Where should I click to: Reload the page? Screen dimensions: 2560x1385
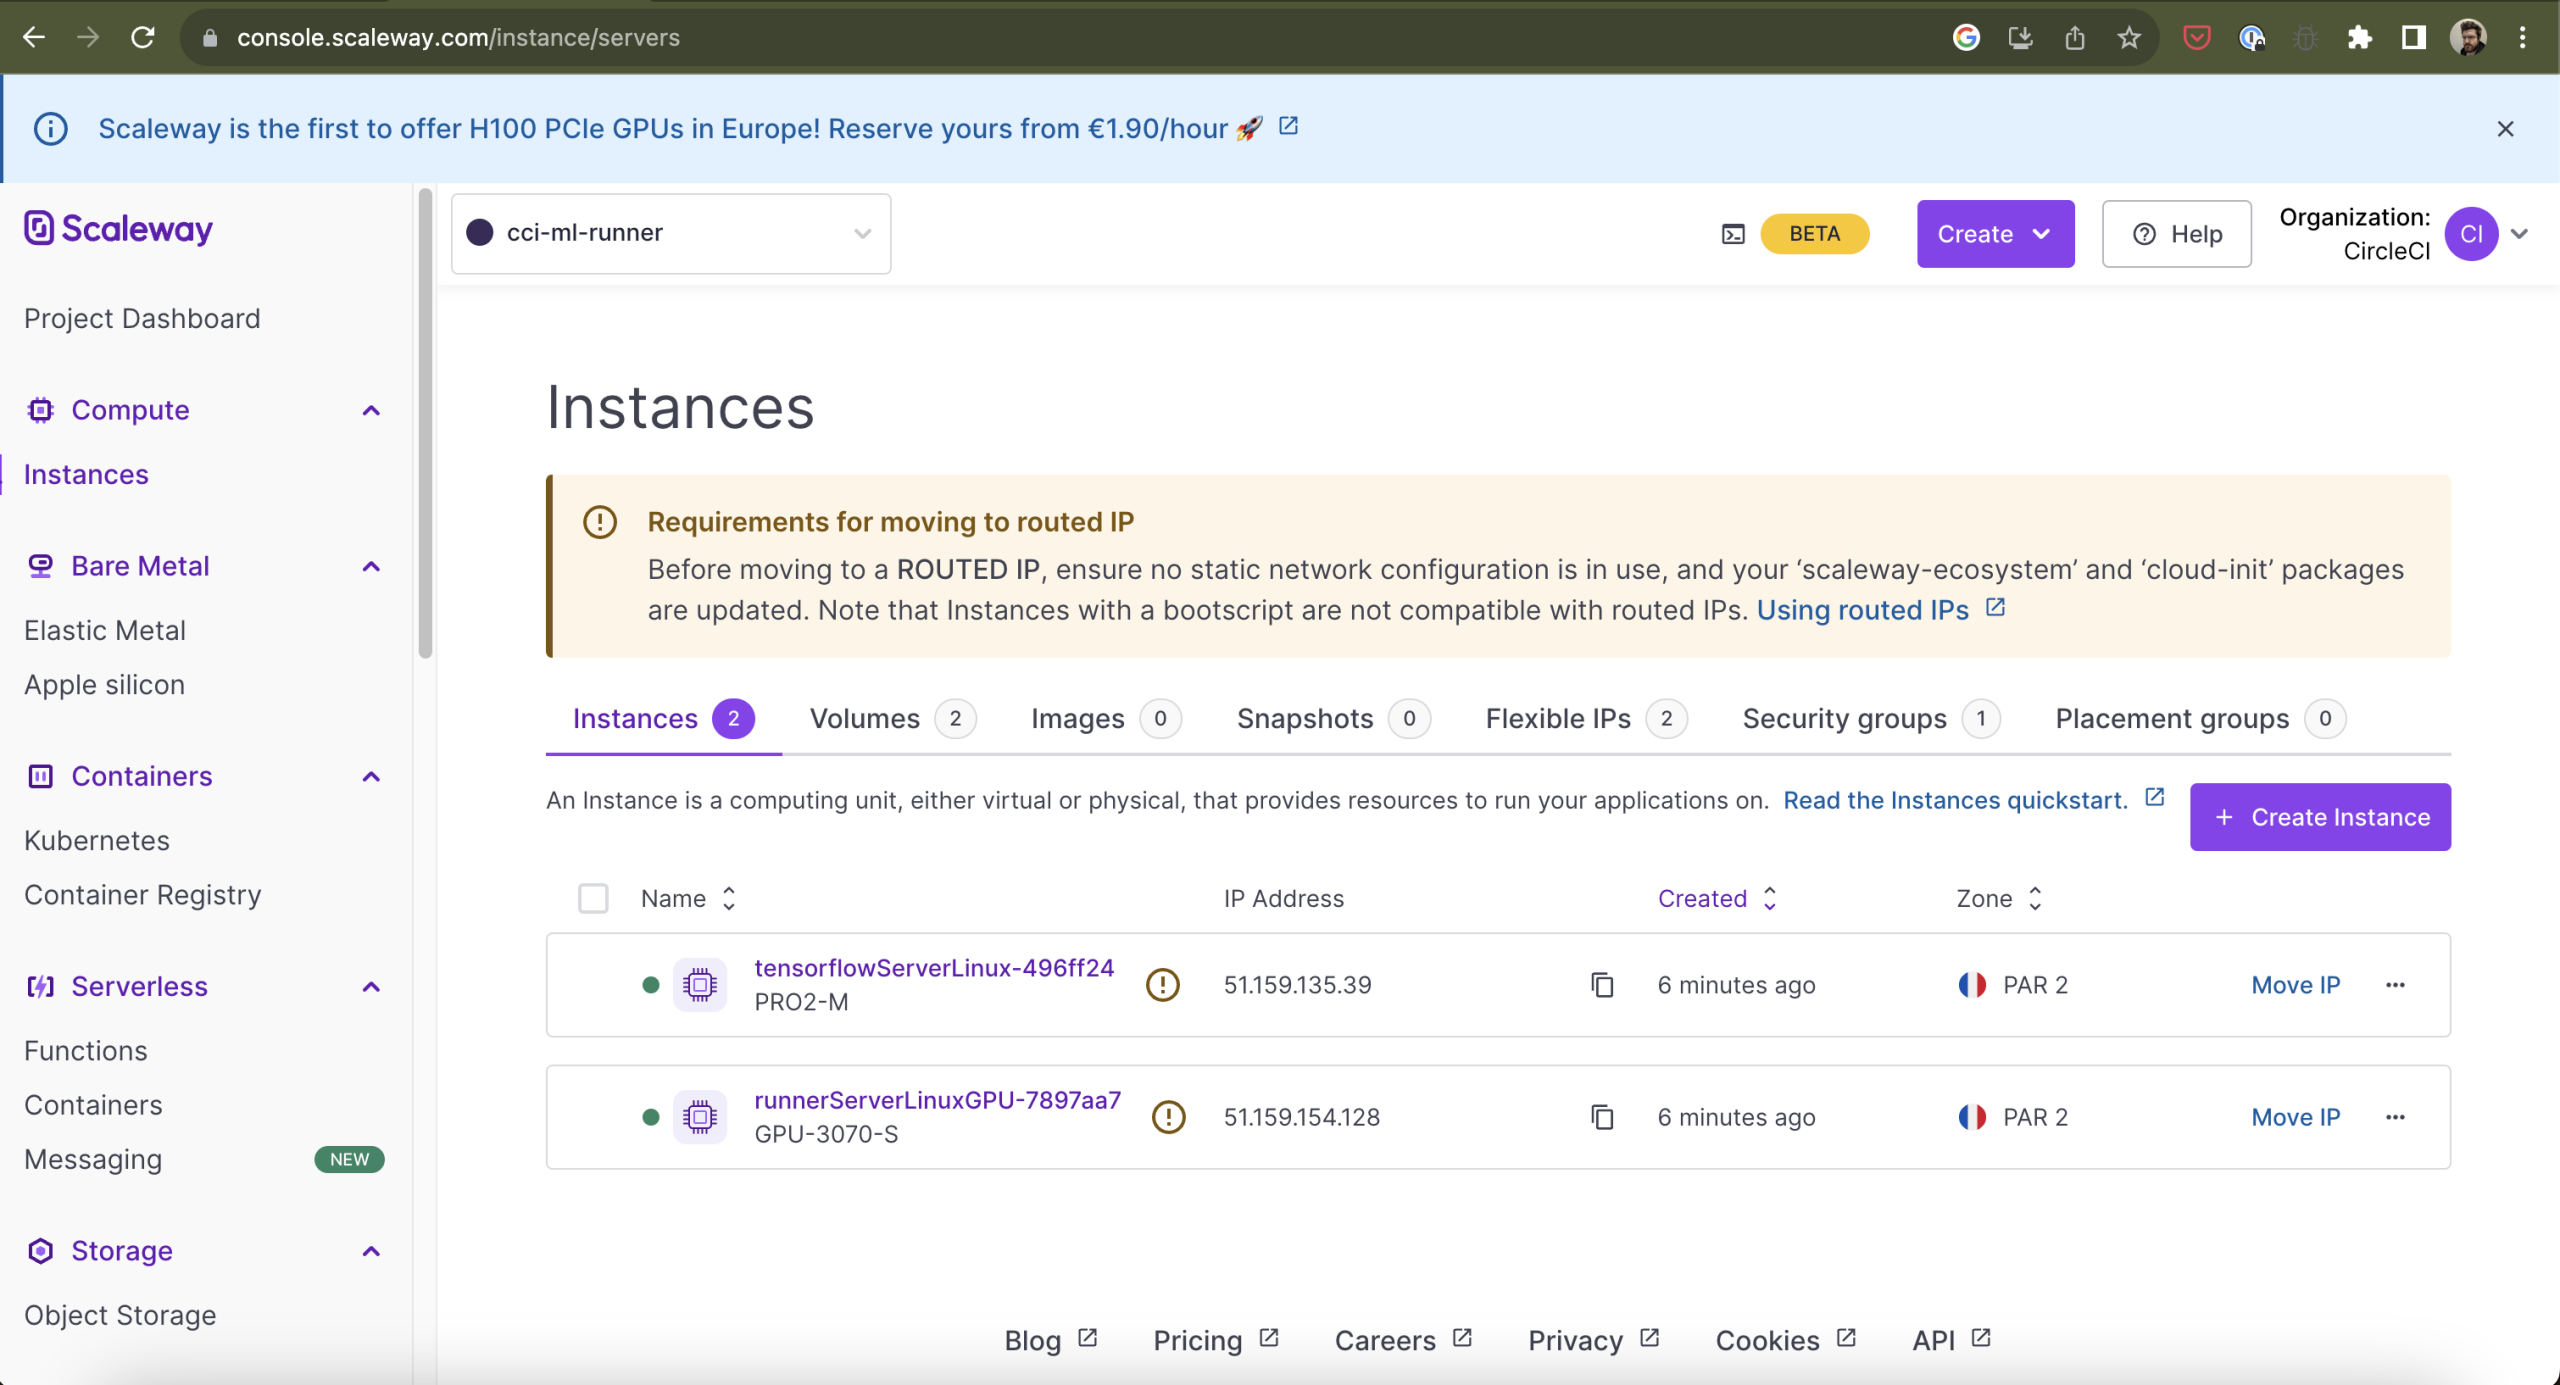[x=143, y=38]
